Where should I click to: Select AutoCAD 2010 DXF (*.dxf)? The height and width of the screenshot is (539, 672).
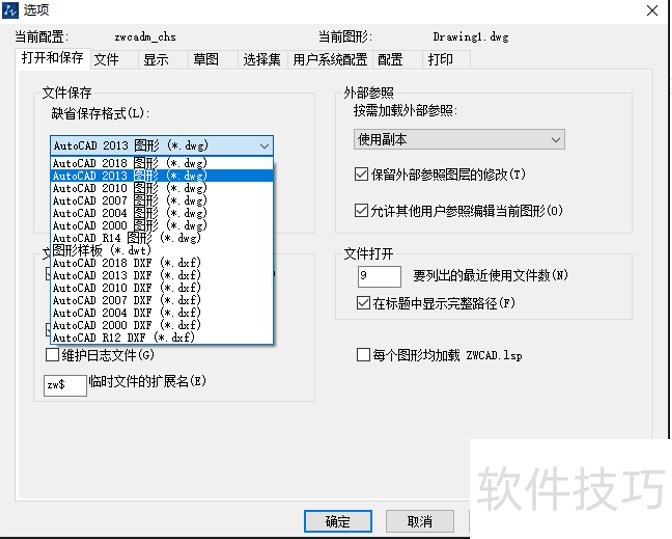[x=162, y=287]
